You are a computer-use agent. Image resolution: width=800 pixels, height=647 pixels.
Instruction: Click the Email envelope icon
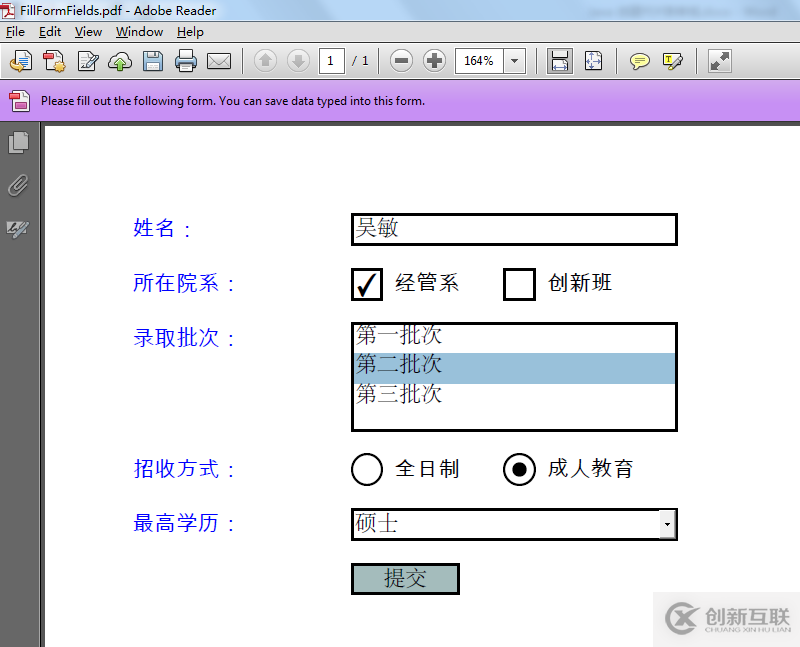[219, 61]
